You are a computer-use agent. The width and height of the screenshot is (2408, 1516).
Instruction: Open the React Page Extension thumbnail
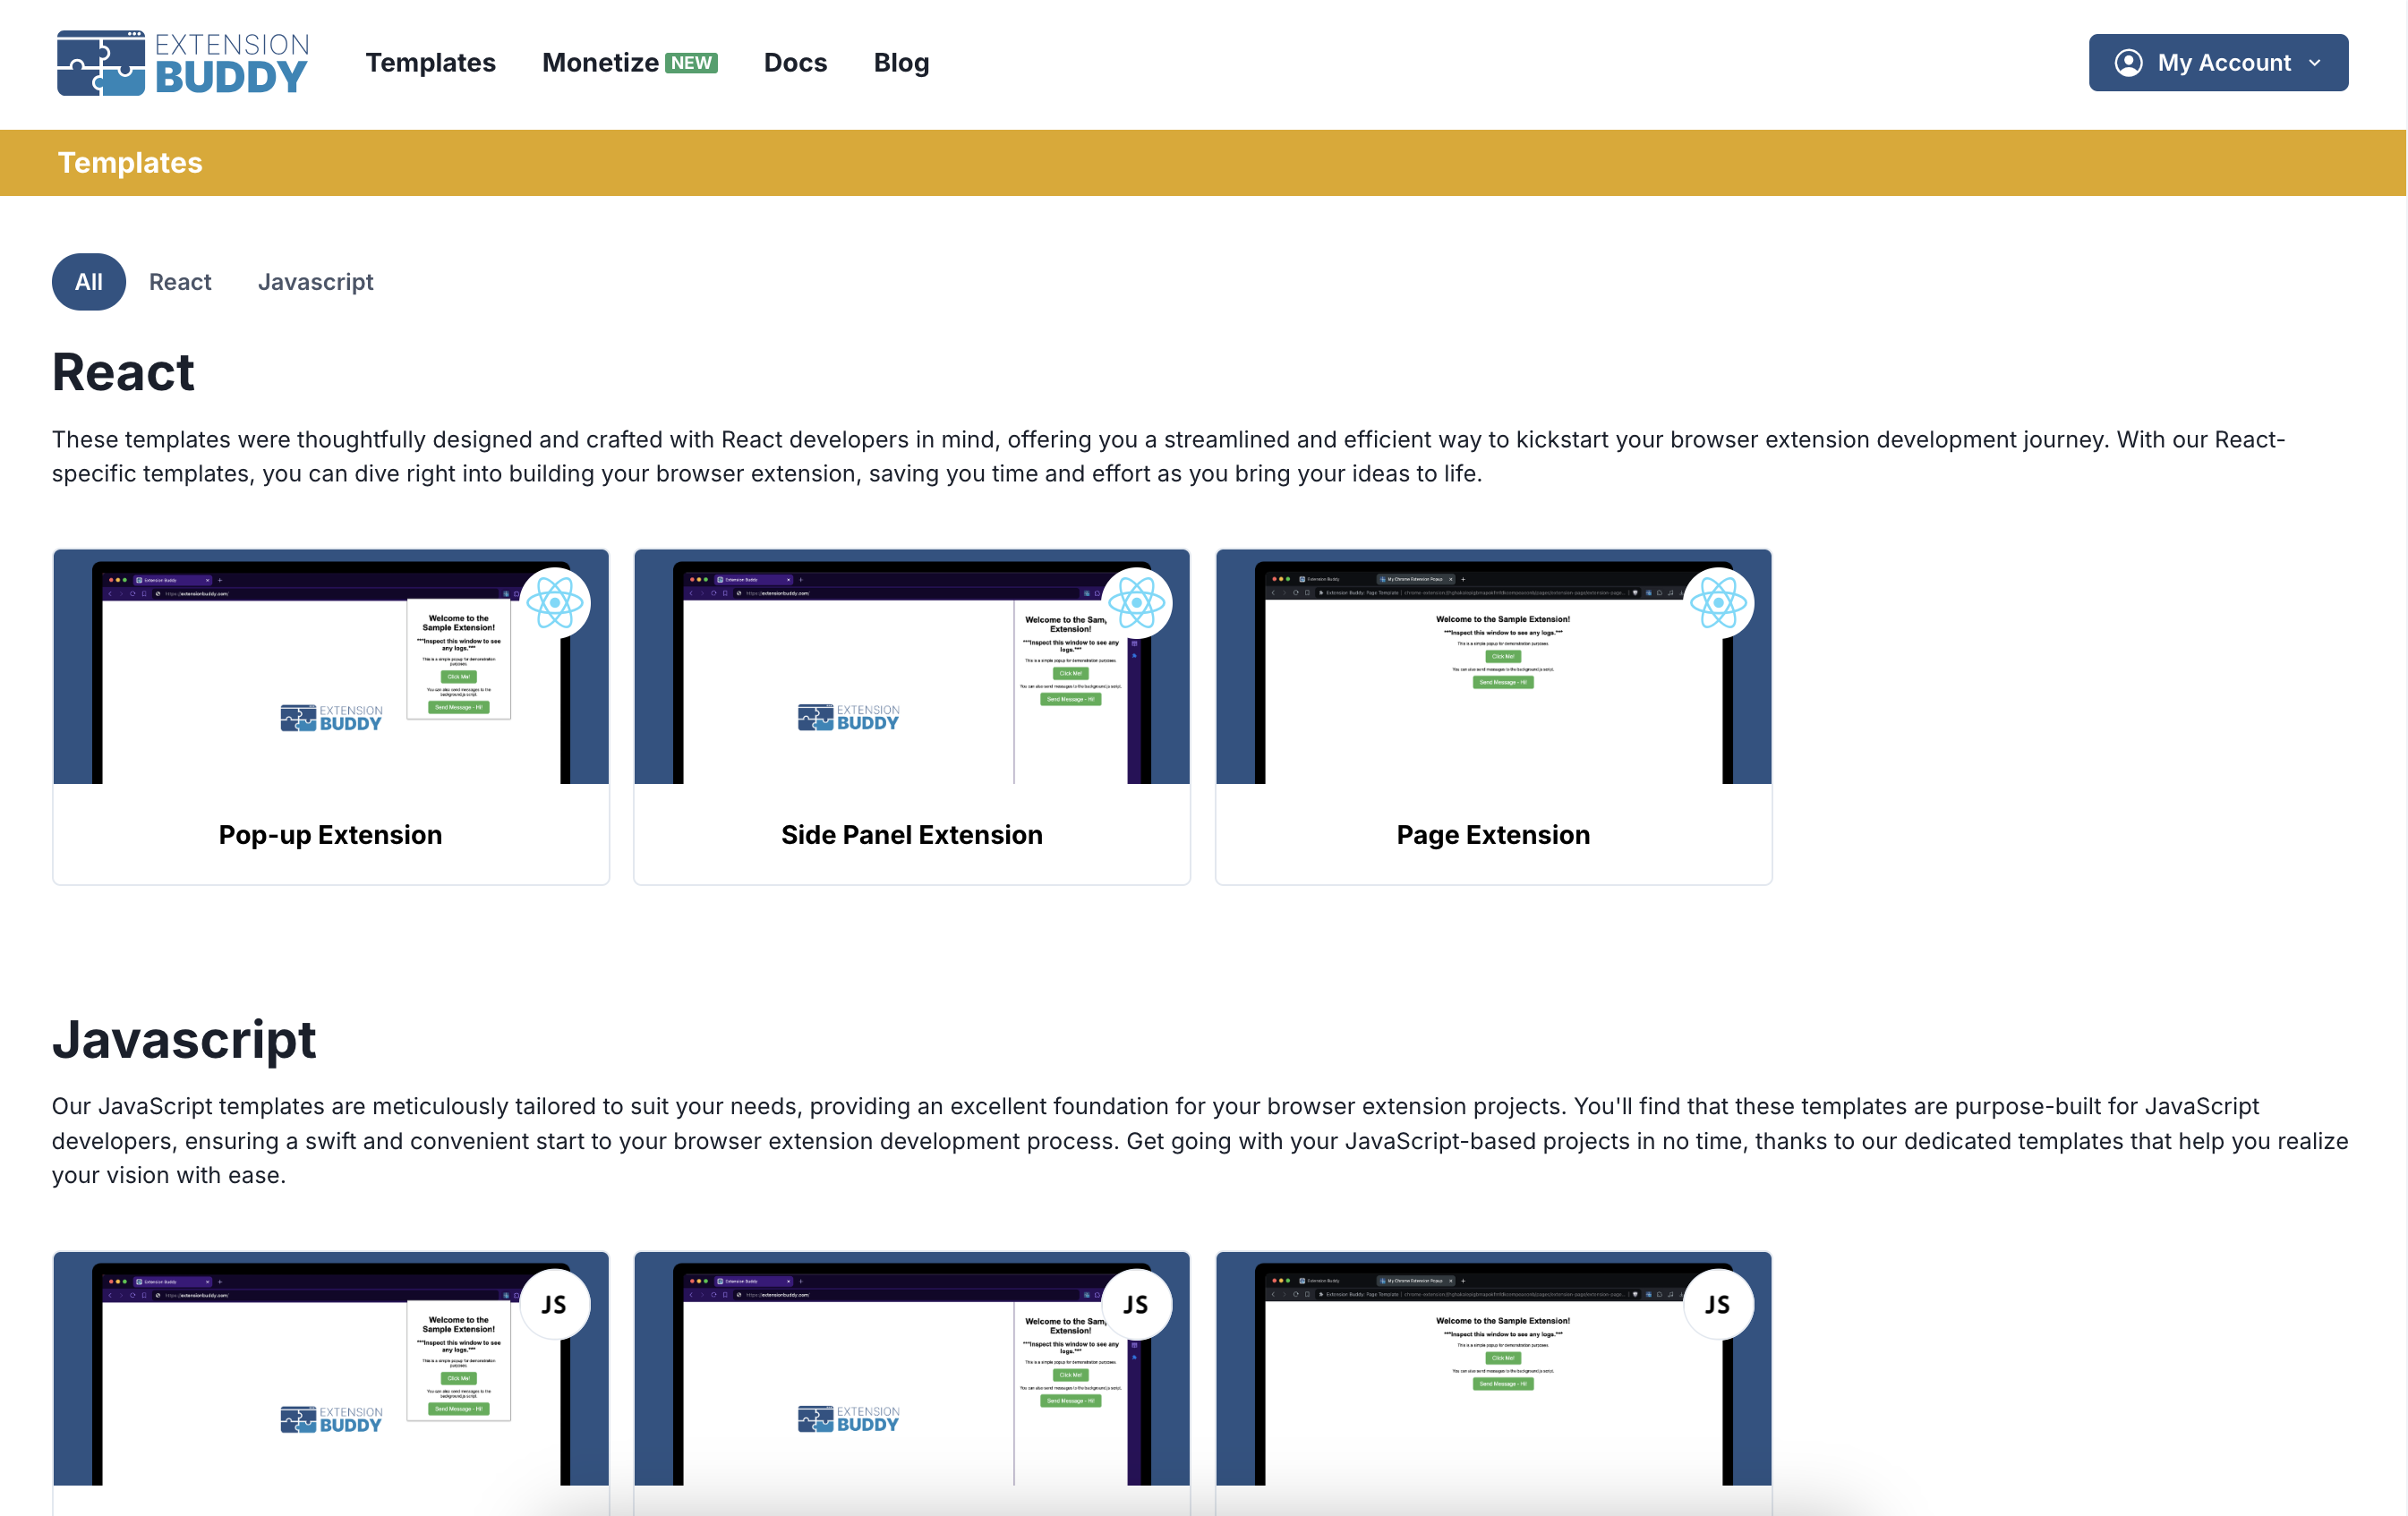click(1493, 666)
